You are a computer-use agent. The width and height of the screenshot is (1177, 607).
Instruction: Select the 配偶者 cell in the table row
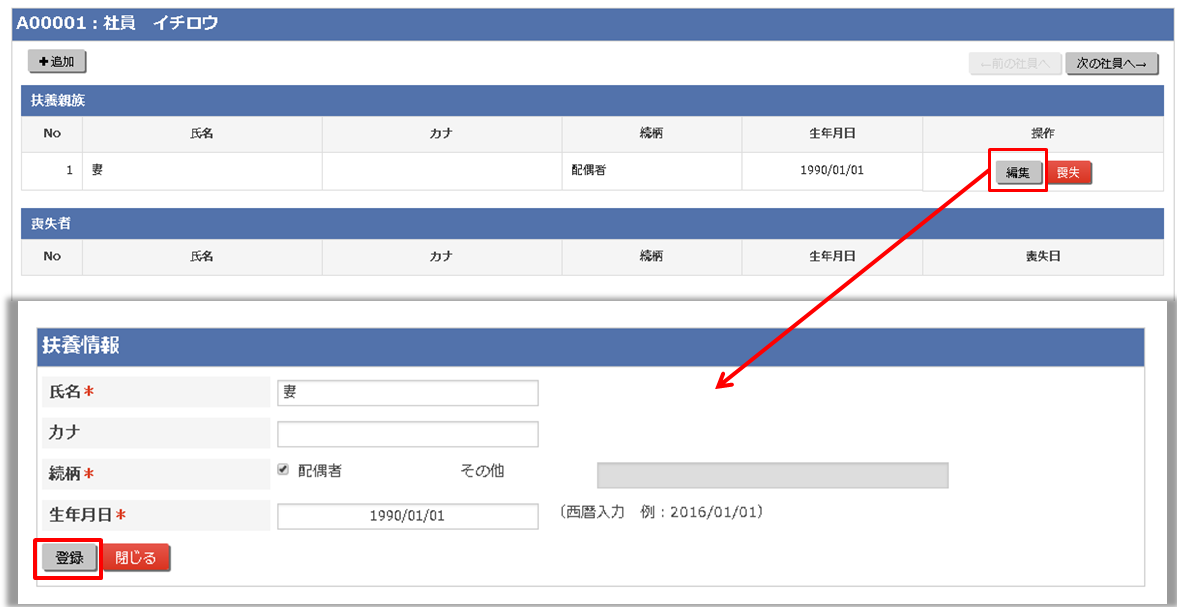(x=651, y=171)
